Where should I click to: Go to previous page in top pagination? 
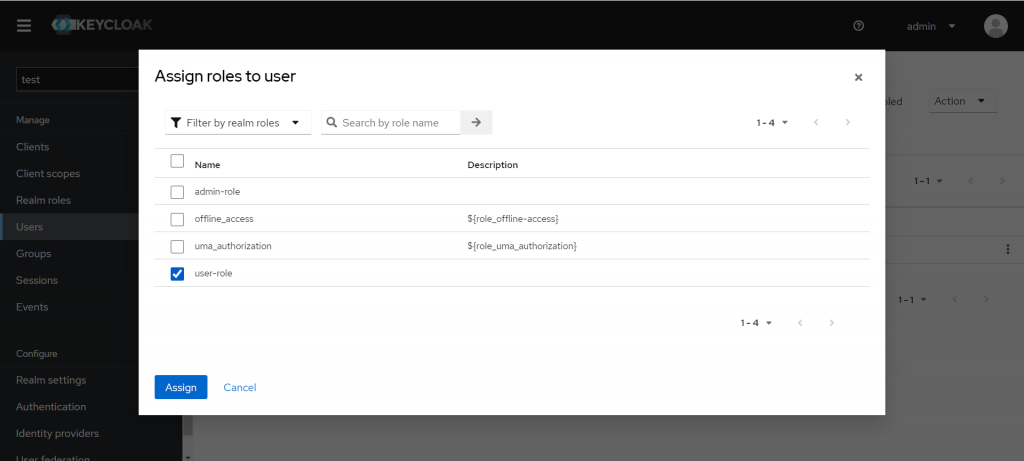point(816,123)
